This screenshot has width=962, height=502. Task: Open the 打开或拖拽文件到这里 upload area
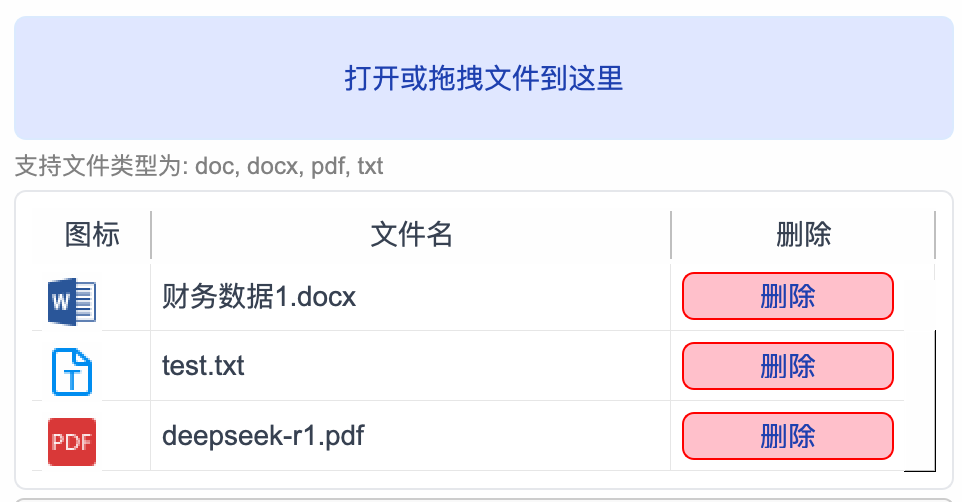tap(483, 78)
